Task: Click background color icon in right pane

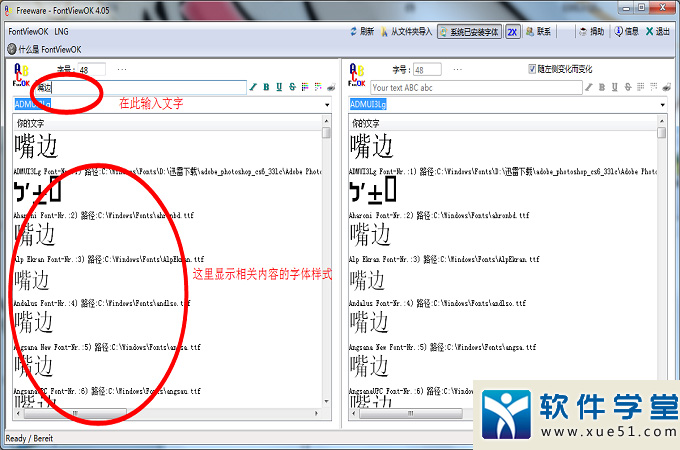Action: coord(654,87)
